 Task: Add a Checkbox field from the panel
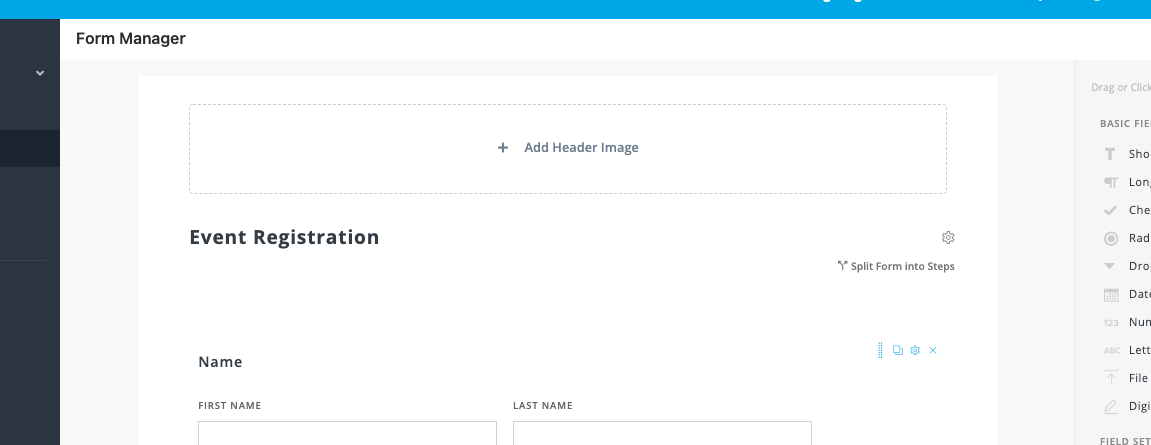(1125, 210)
